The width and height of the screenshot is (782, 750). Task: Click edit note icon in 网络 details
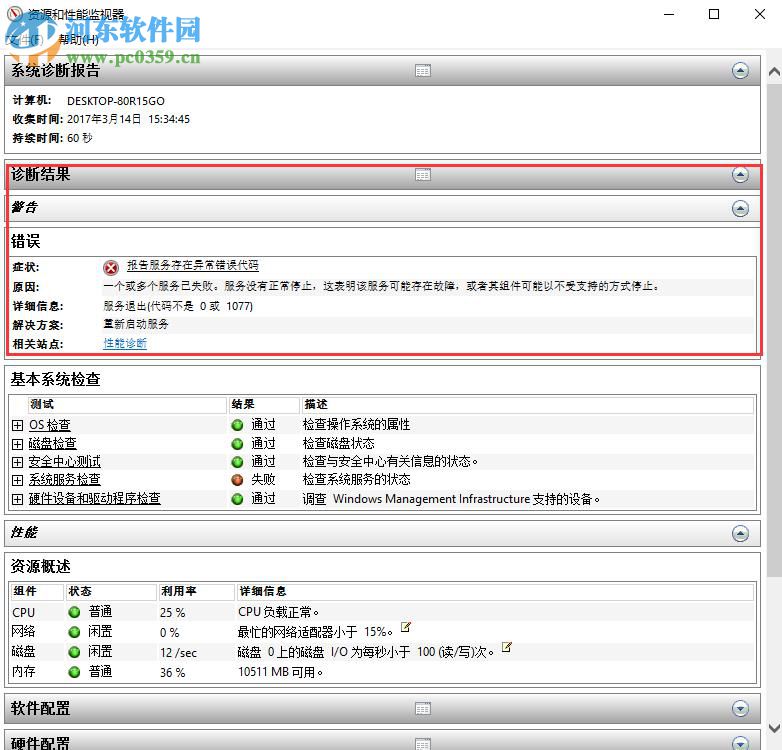(406, 627)
